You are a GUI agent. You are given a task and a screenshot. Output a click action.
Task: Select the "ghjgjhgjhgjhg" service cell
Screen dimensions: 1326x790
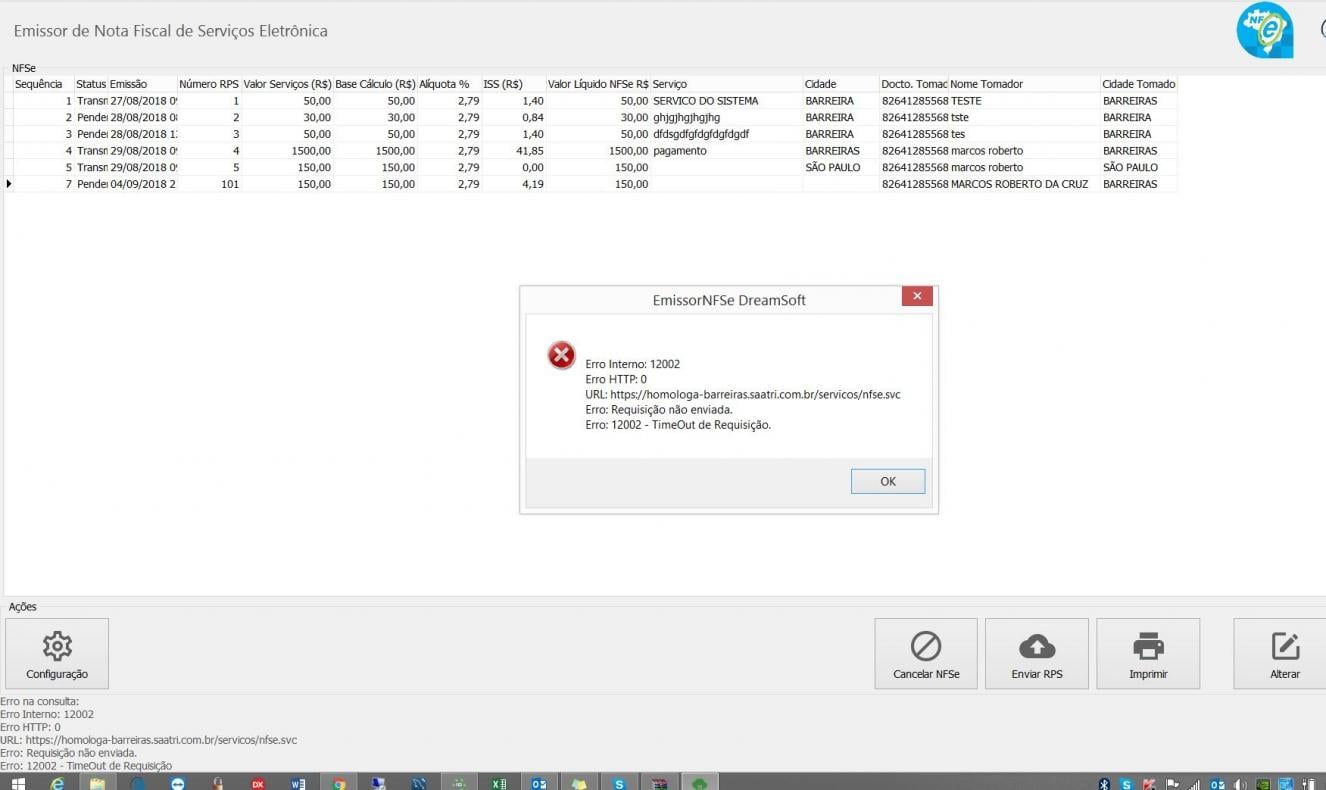pyautogui.click(x=726, y=118)
